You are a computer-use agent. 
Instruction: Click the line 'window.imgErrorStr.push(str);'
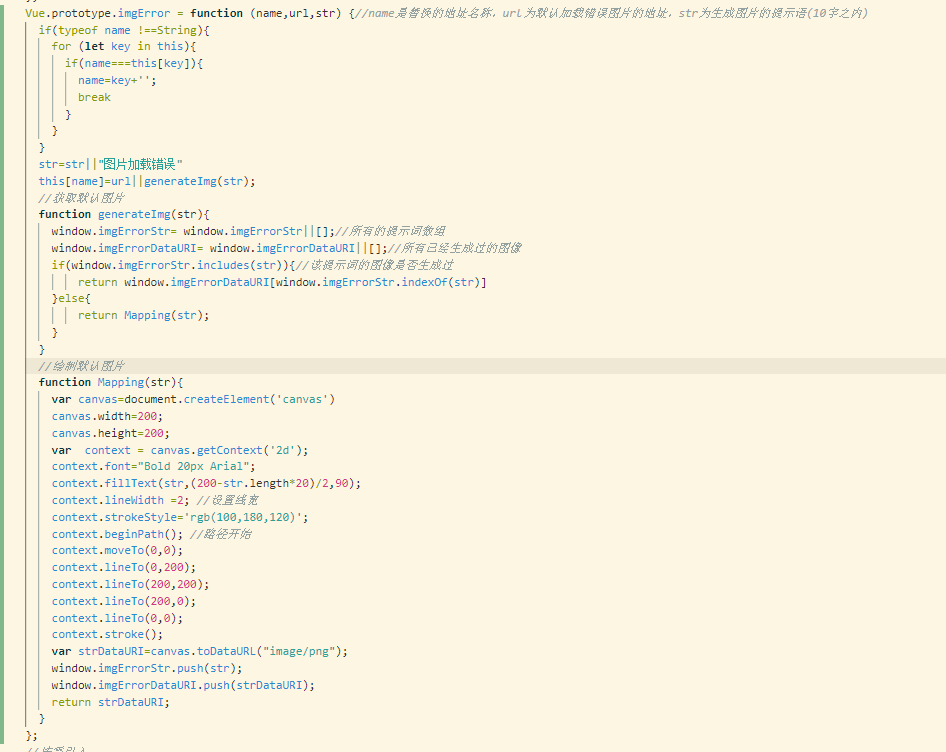pyautogui.click(x=147, y=668)
